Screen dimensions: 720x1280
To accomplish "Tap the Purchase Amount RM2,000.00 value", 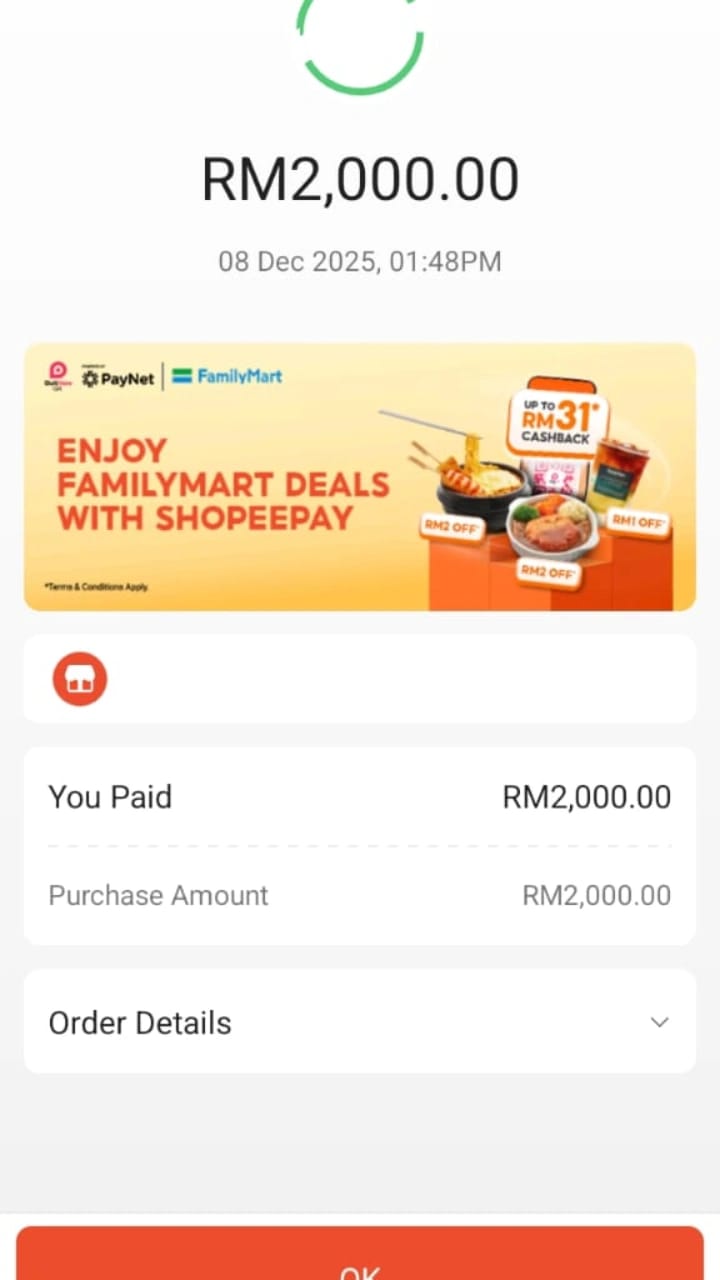I will point(596,895).
